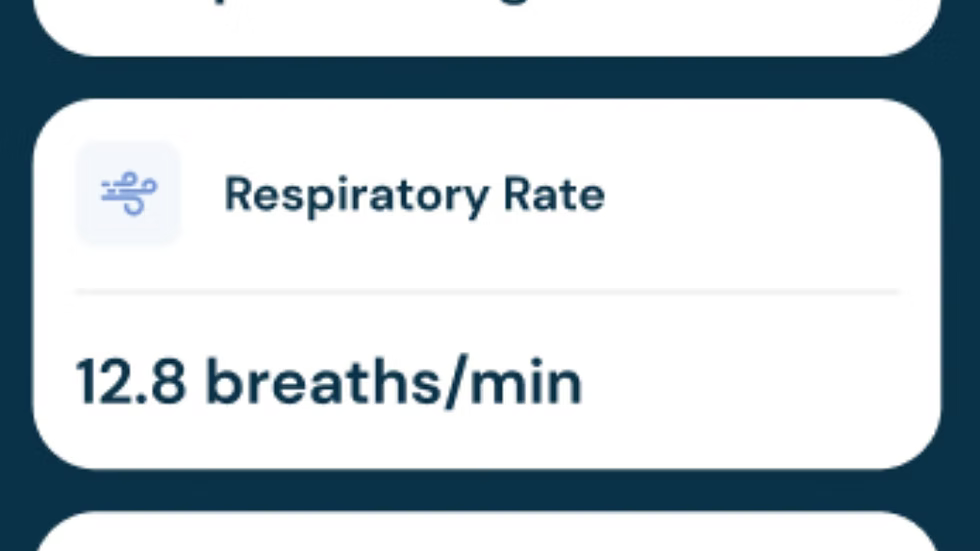The height and width of the screenshot is (551, 980).
Task: Tap the 12.8 breaths/min reading
Action: click(x=329, y=383)
